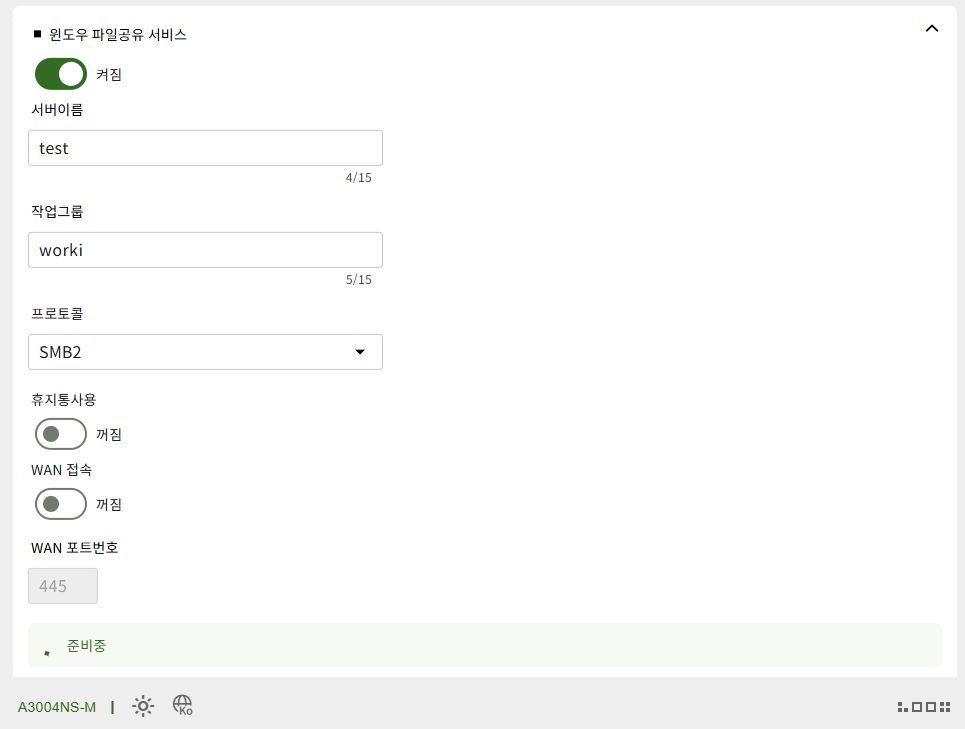Click the 준비중 status bar
965x729 pixels.
pyautogui.click(x=485, y=645)
